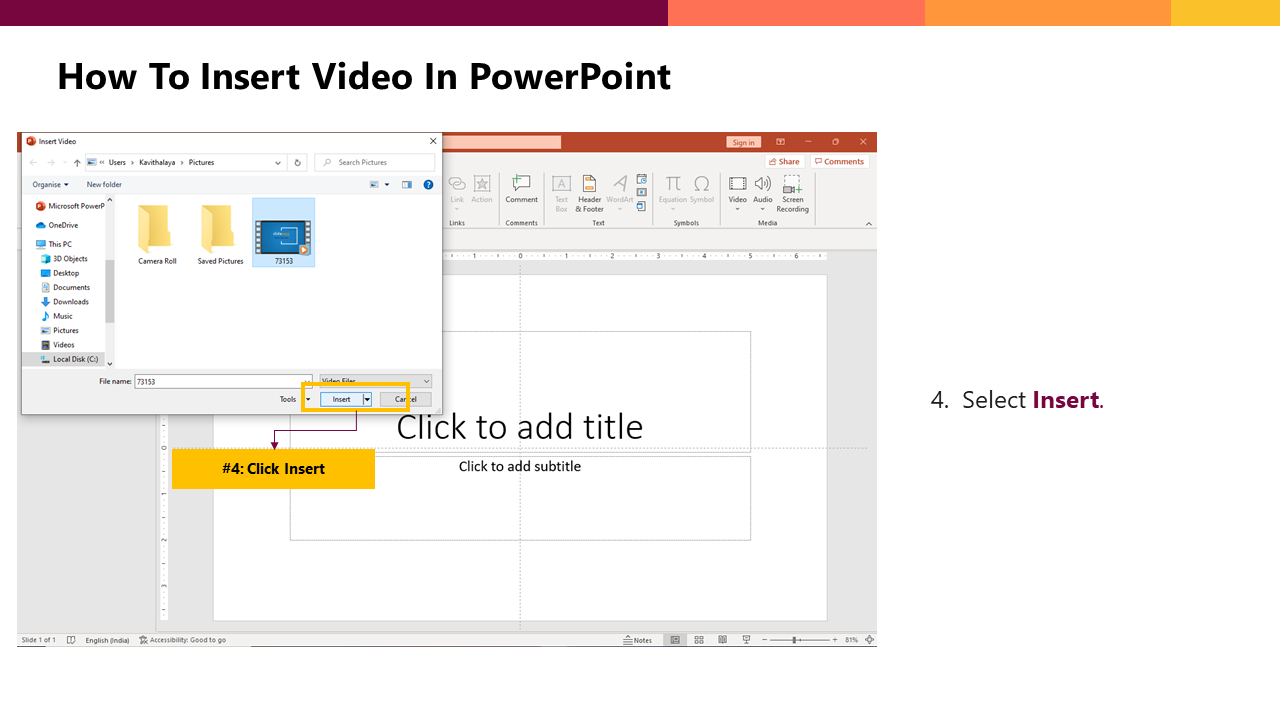
Task: Click the Slide Number icon in Text group
Action: 642,192
